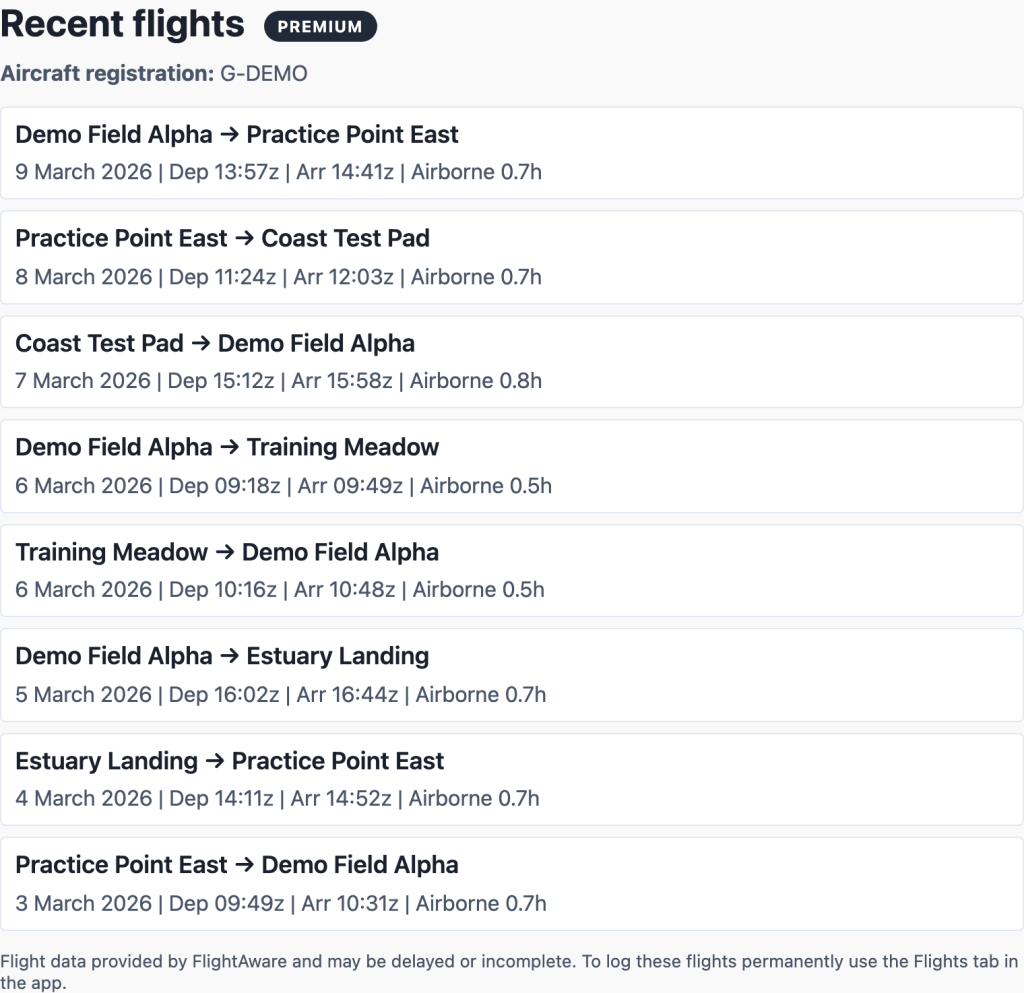
Task: Open the Estuary Landing to Practice Point East flight
Action: (512, 779)
